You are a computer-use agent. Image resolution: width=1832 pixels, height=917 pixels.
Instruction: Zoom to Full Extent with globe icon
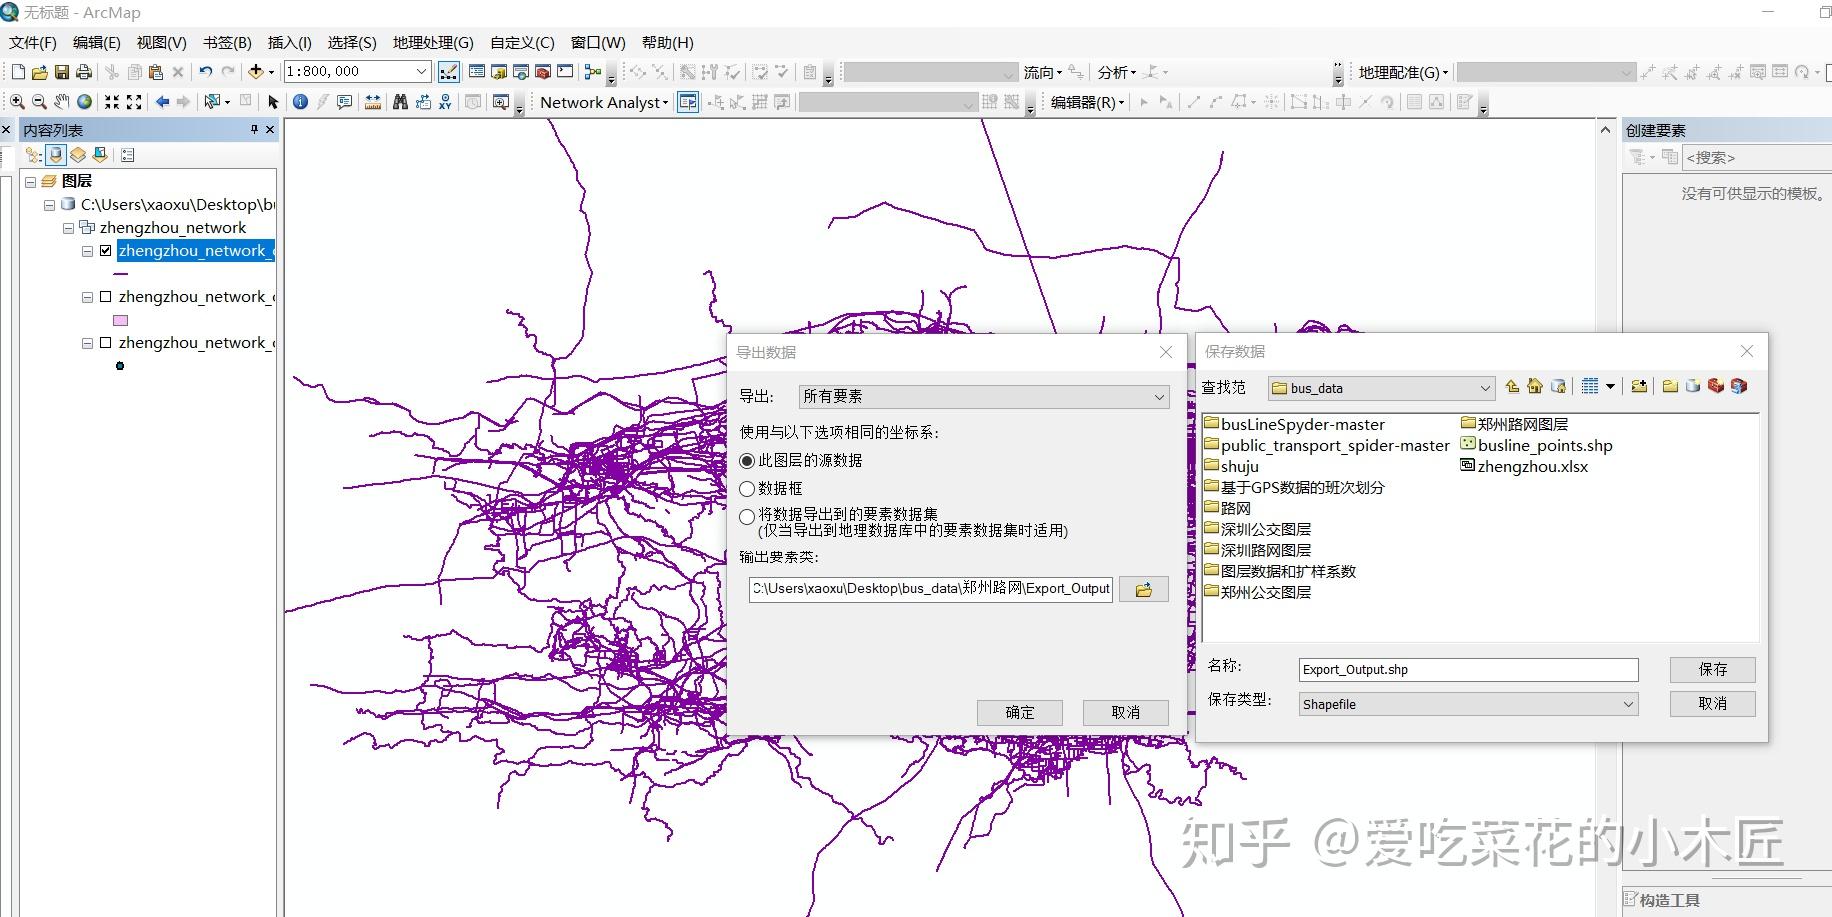83,101
